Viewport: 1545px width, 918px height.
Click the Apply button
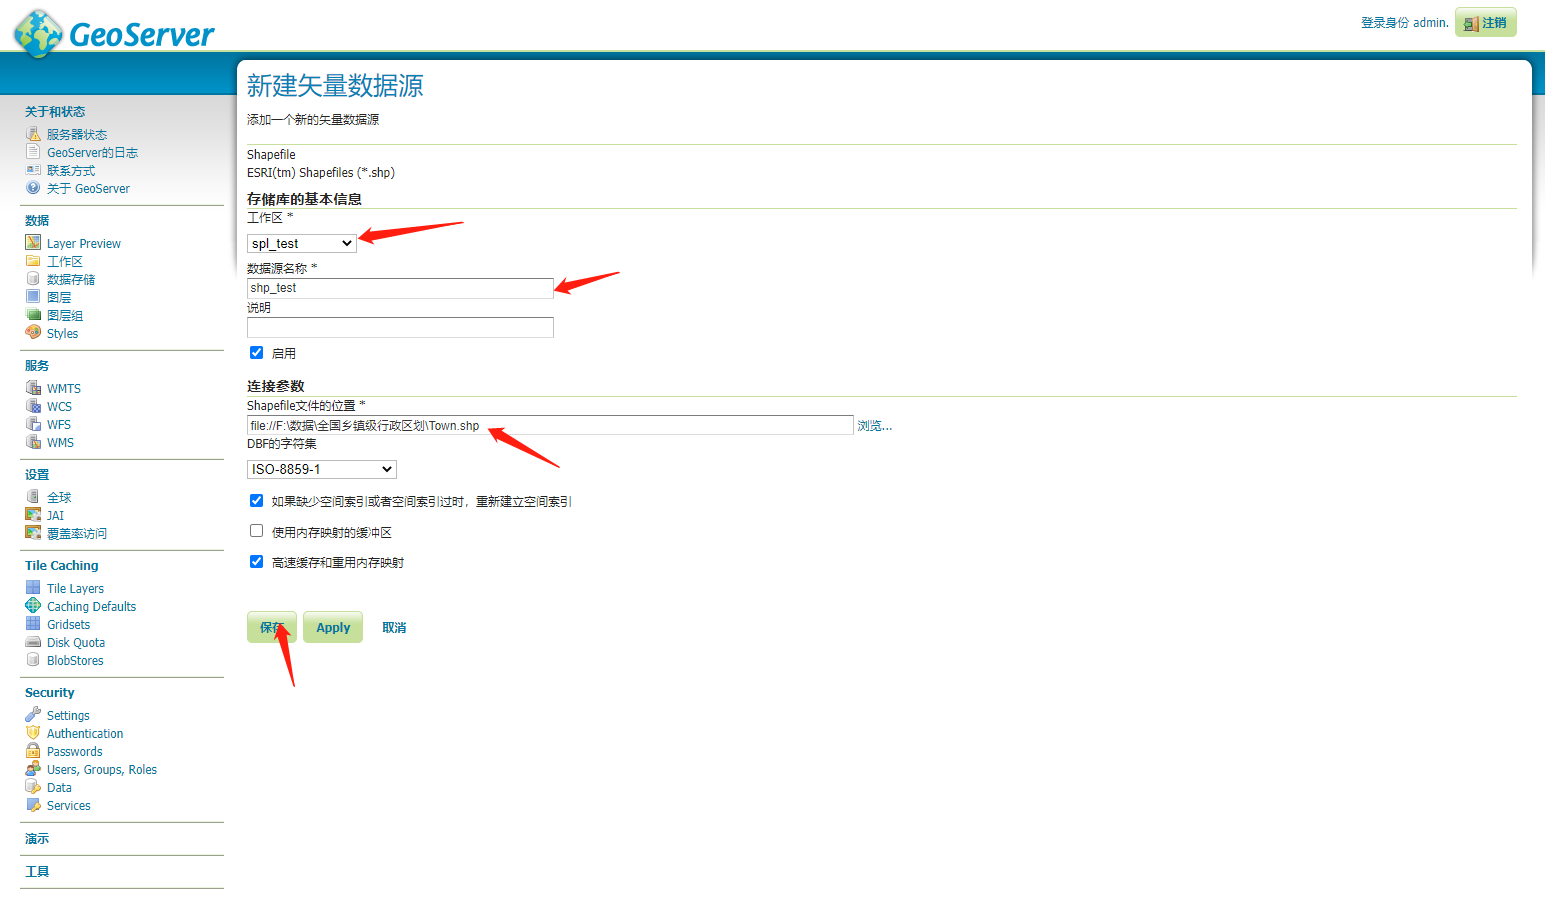coord(332,626)
